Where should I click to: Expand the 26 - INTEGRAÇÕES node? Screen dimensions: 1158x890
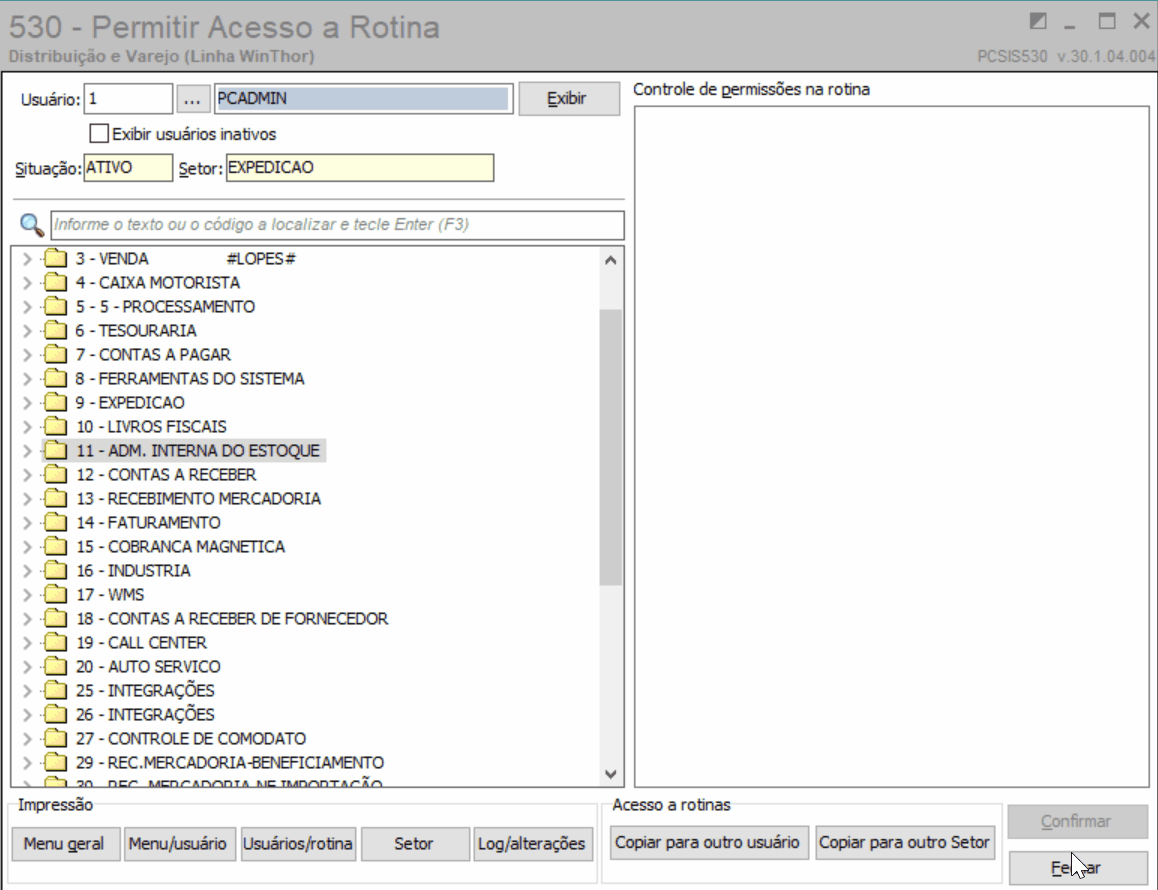(27, 715)
